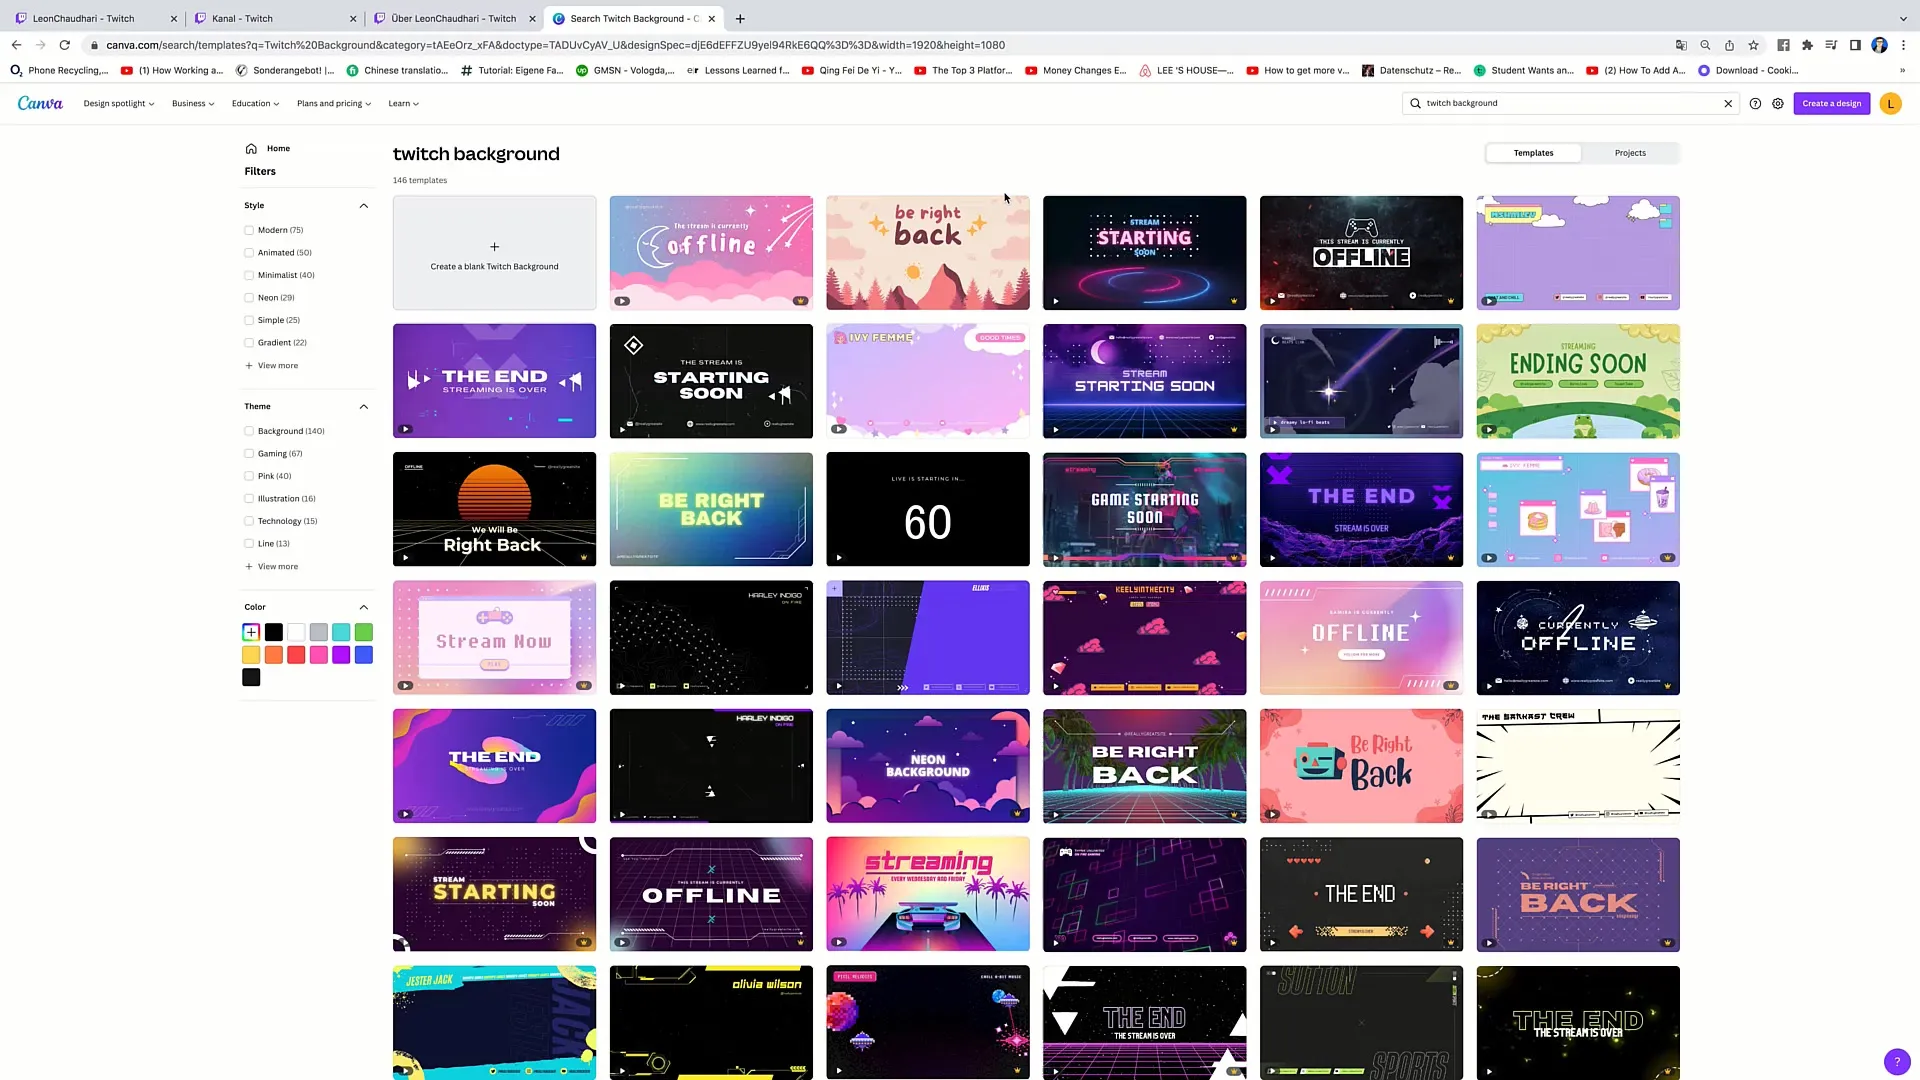This screenshot has width=1920, height=1080.
Task: Click the help question mark icon
Action: (x=1896, y=1060)
